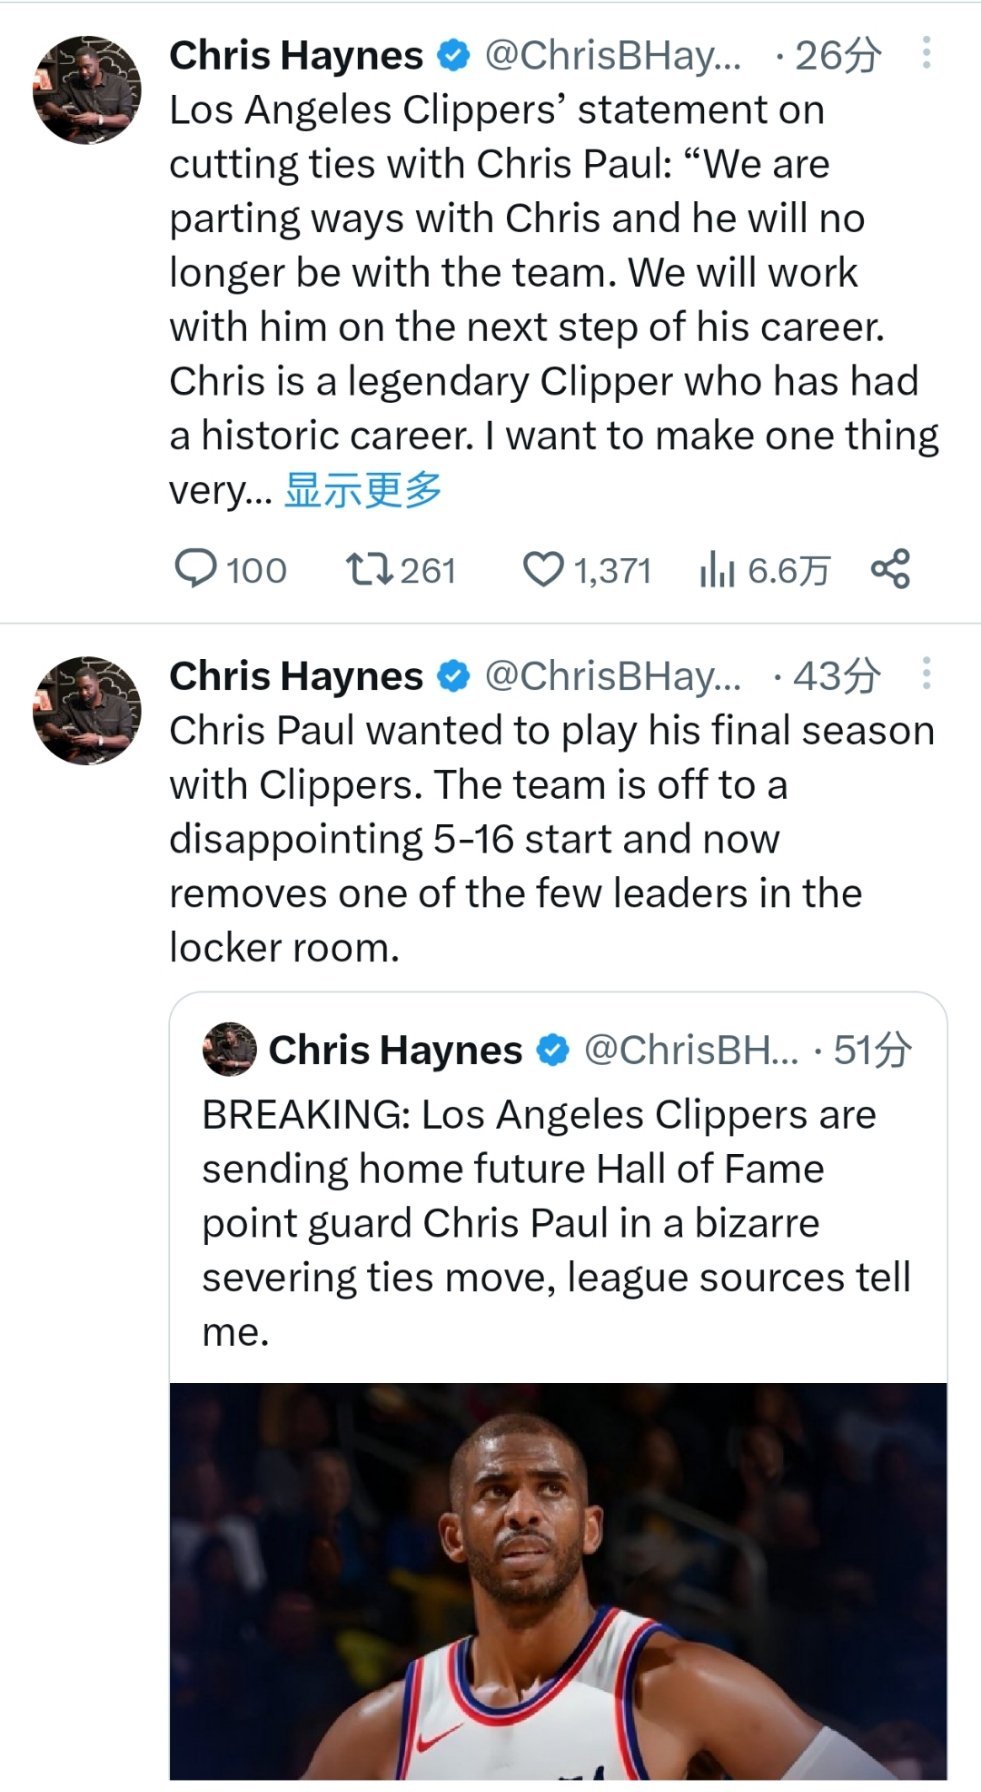Share the Clippers statement tweet
Viewport: 981px width, 1792px height.
(890, 568)
